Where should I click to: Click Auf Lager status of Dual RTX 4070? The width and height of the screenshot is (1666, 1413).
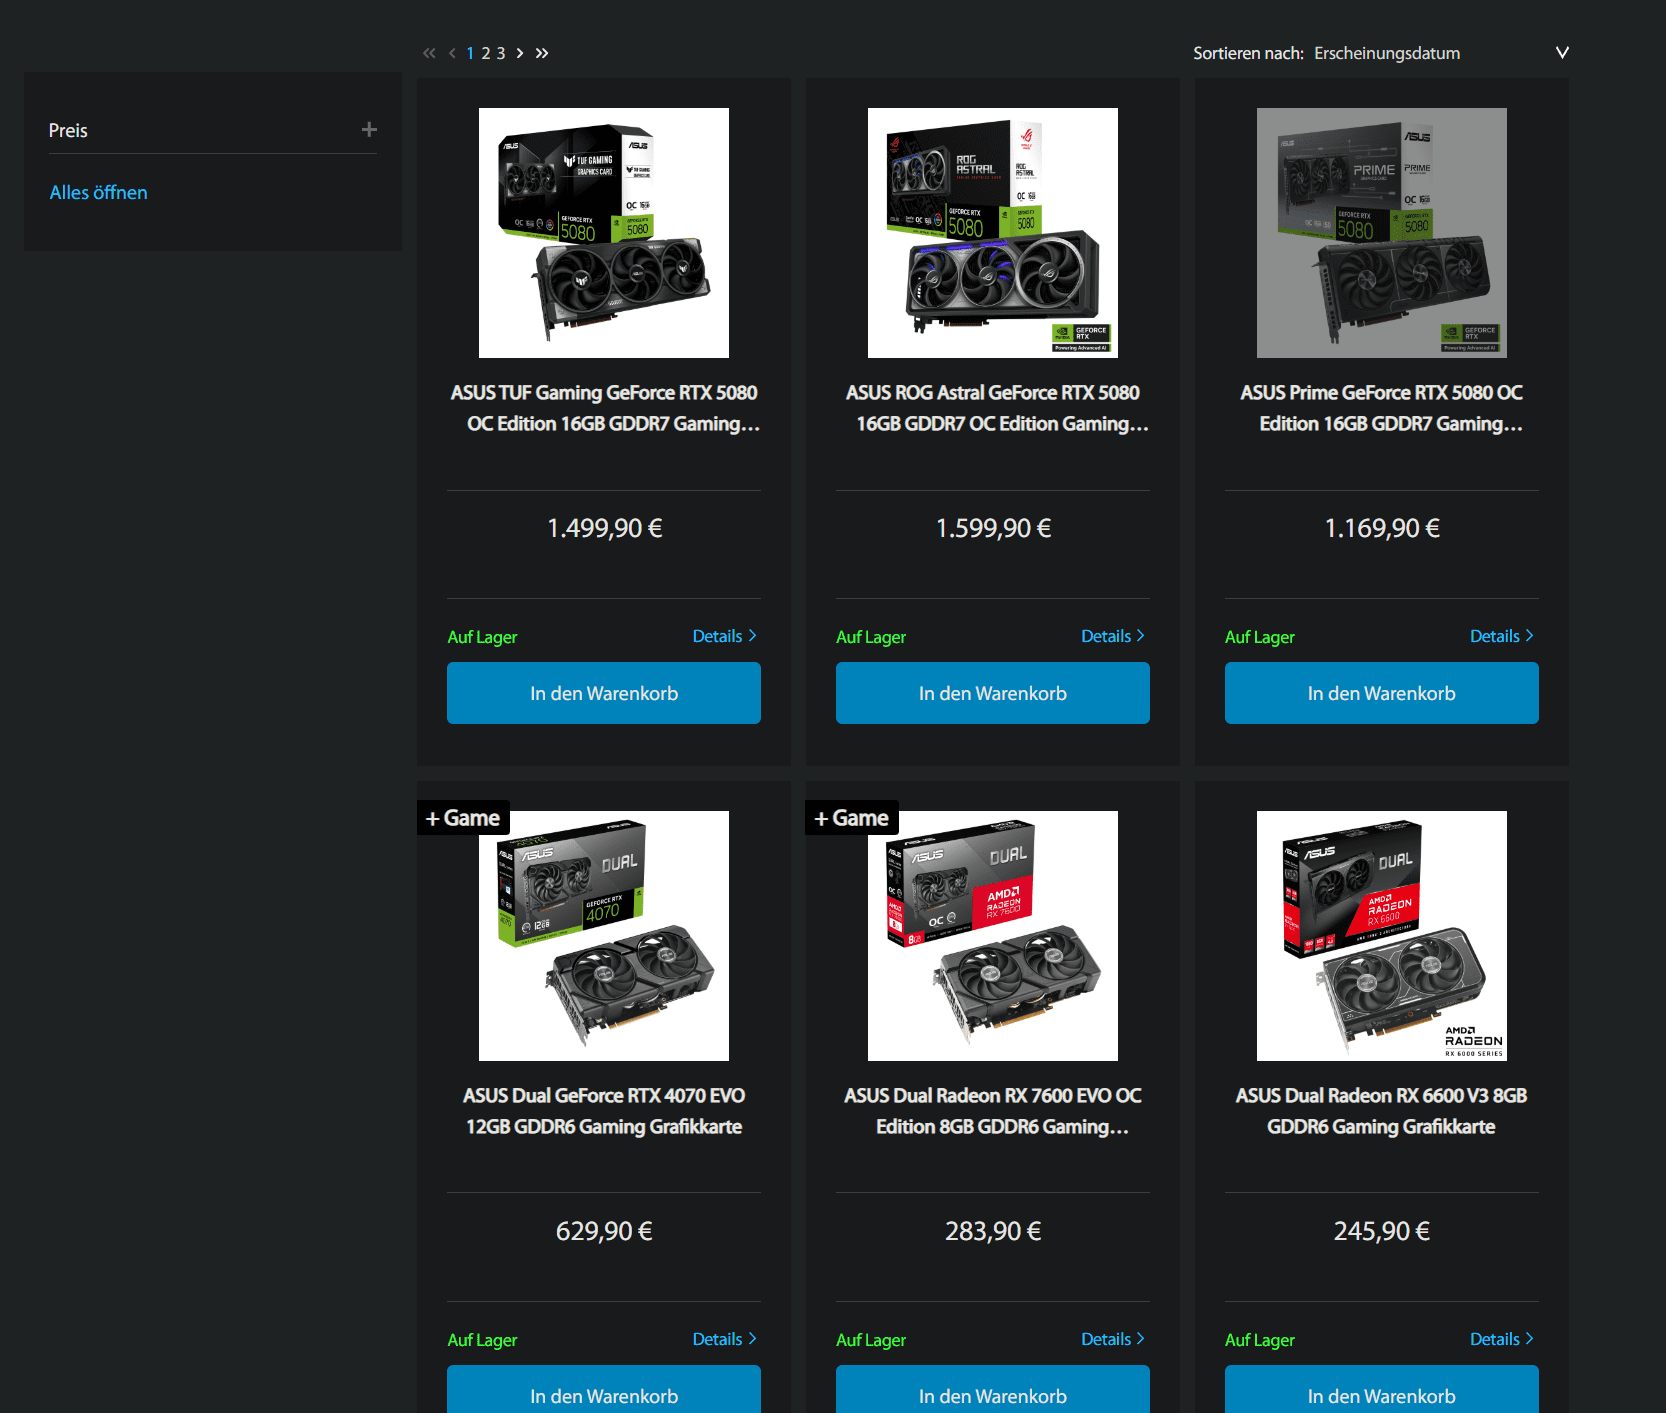coord(482,1340)
